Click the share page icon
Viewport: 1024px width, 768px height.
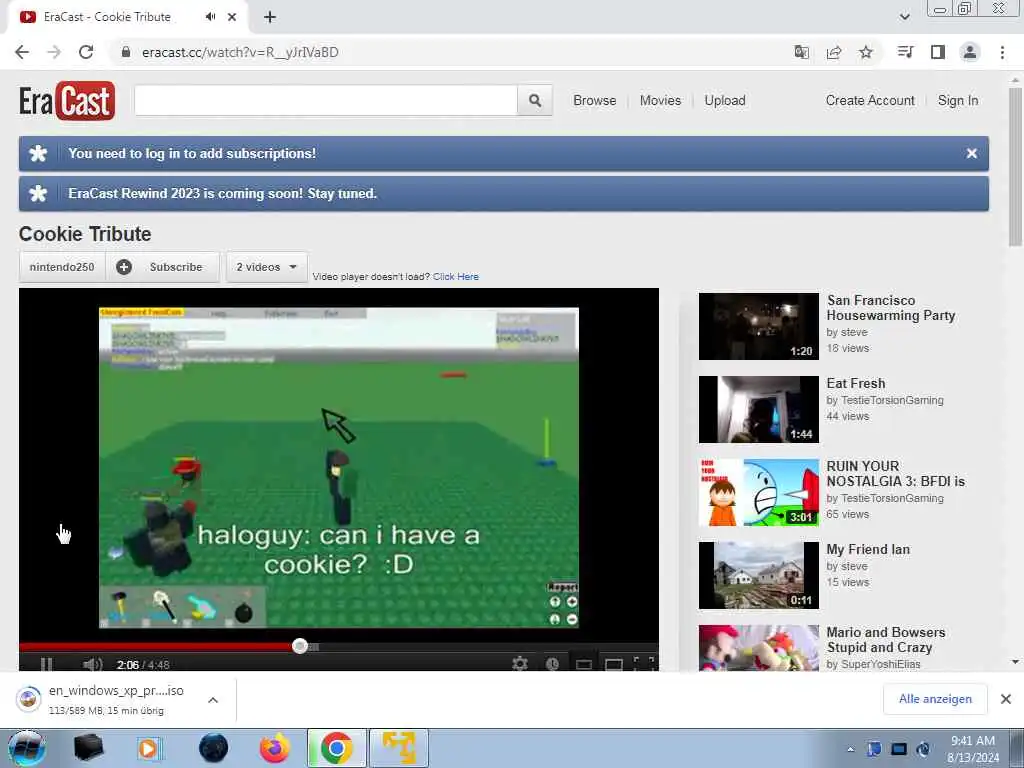pyautogui.click(x=834, y=52)
